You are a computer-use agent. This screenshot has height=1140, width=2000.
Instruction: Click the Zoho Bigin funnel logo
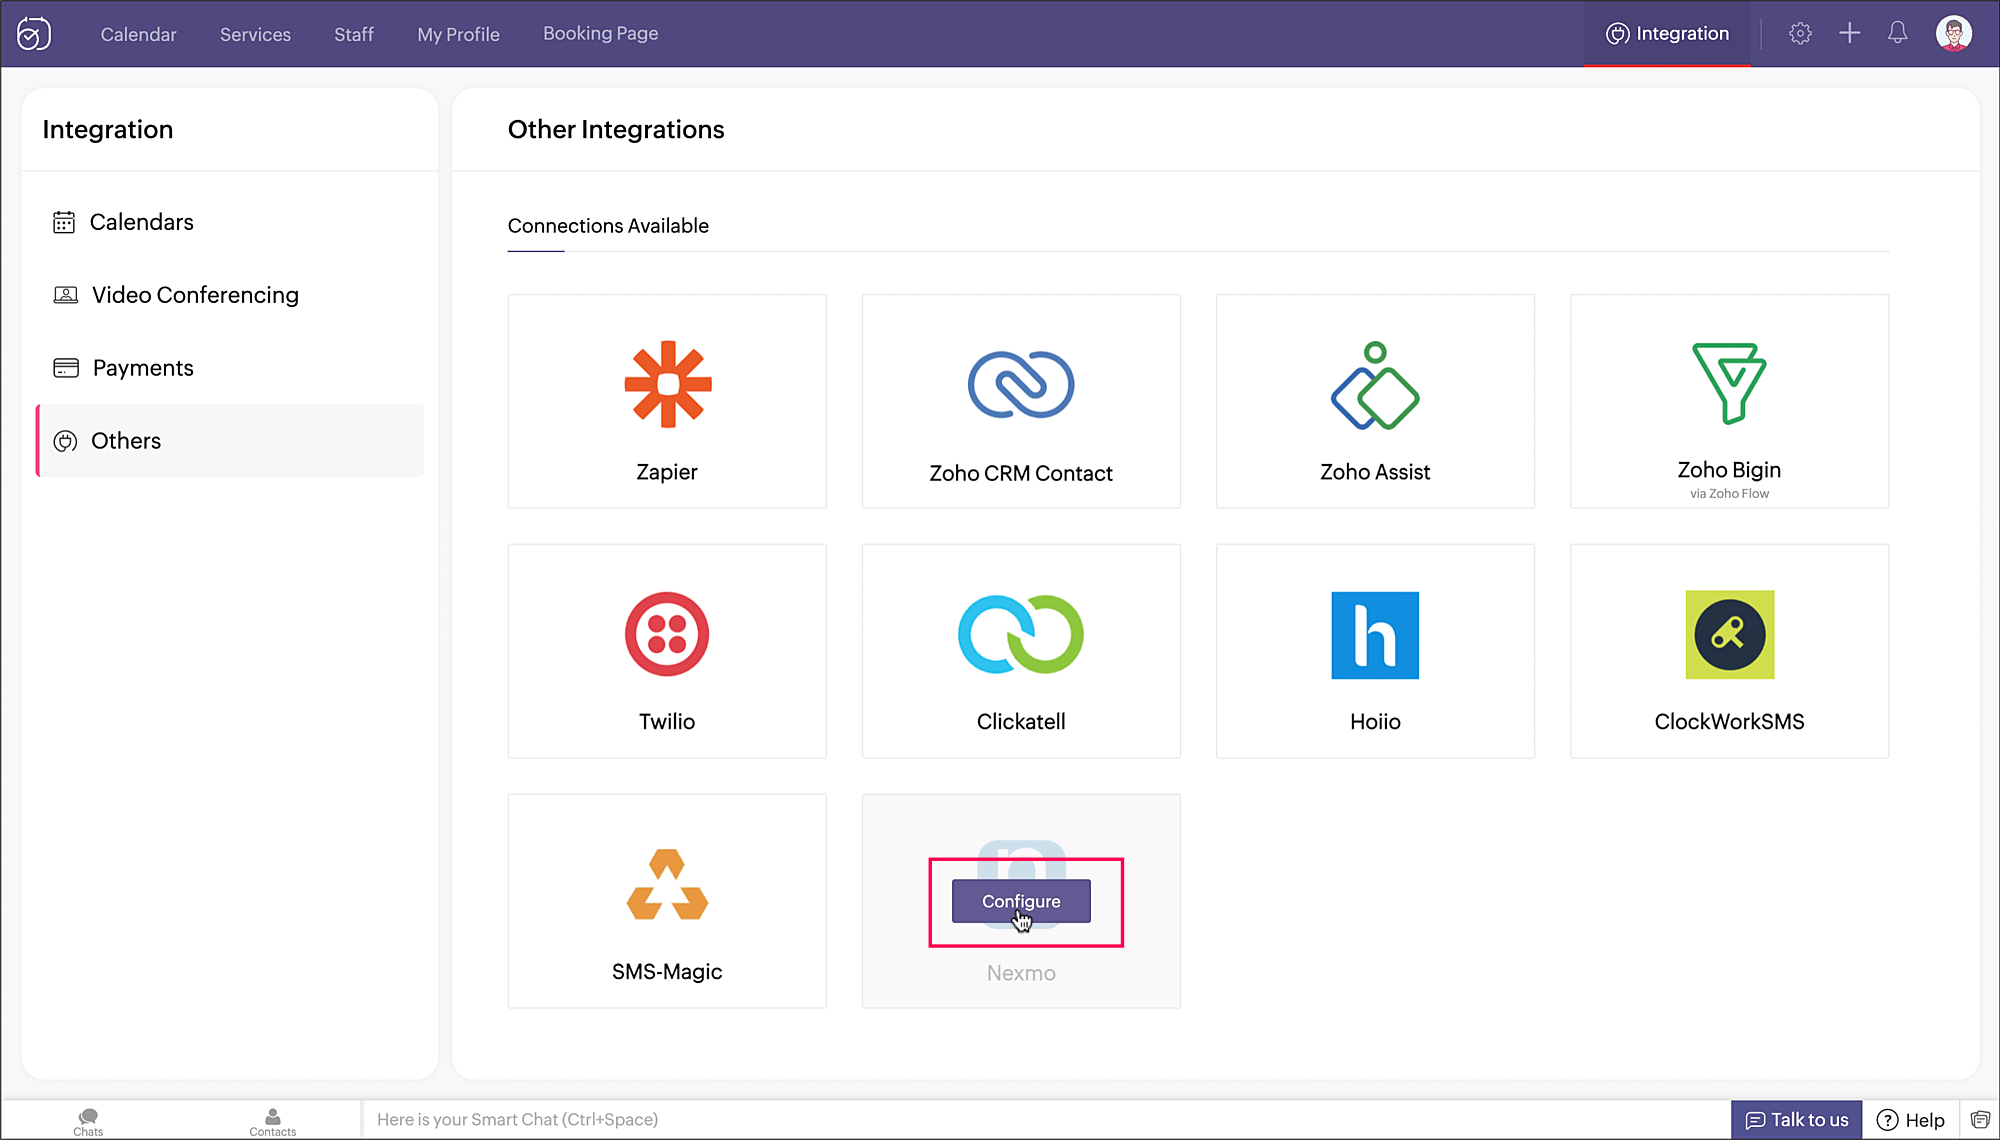[x=1729, y=383]
